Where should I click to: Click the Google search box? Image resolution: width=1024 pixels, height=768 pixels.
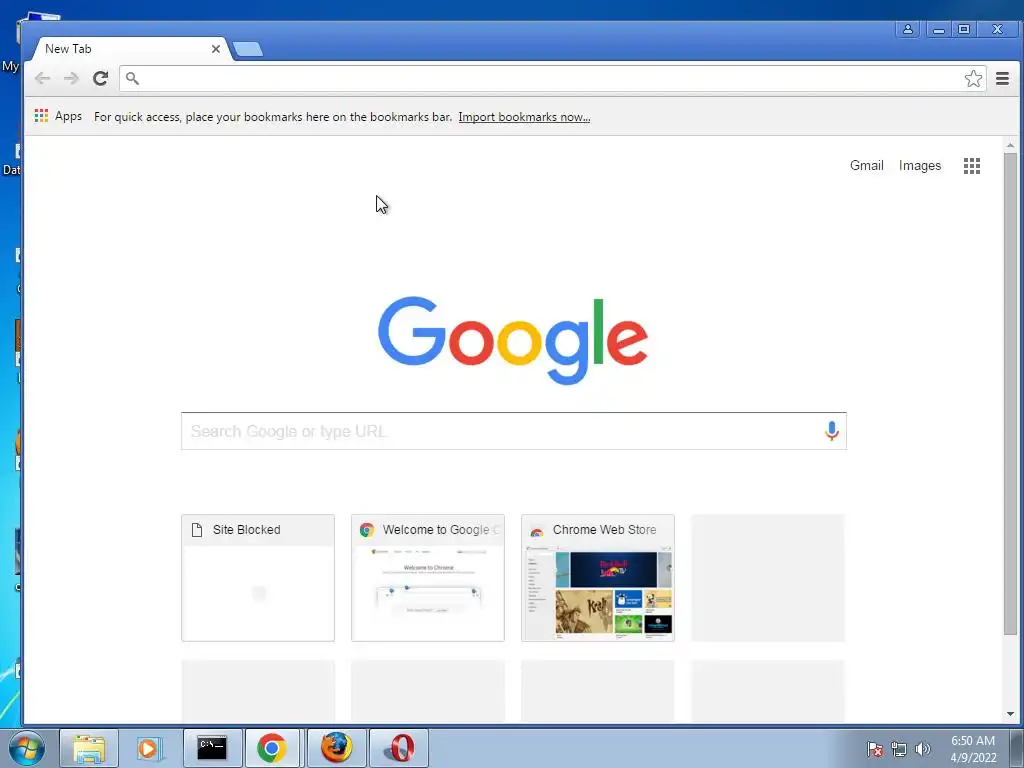pyautogui.click(x=514, y=431)
